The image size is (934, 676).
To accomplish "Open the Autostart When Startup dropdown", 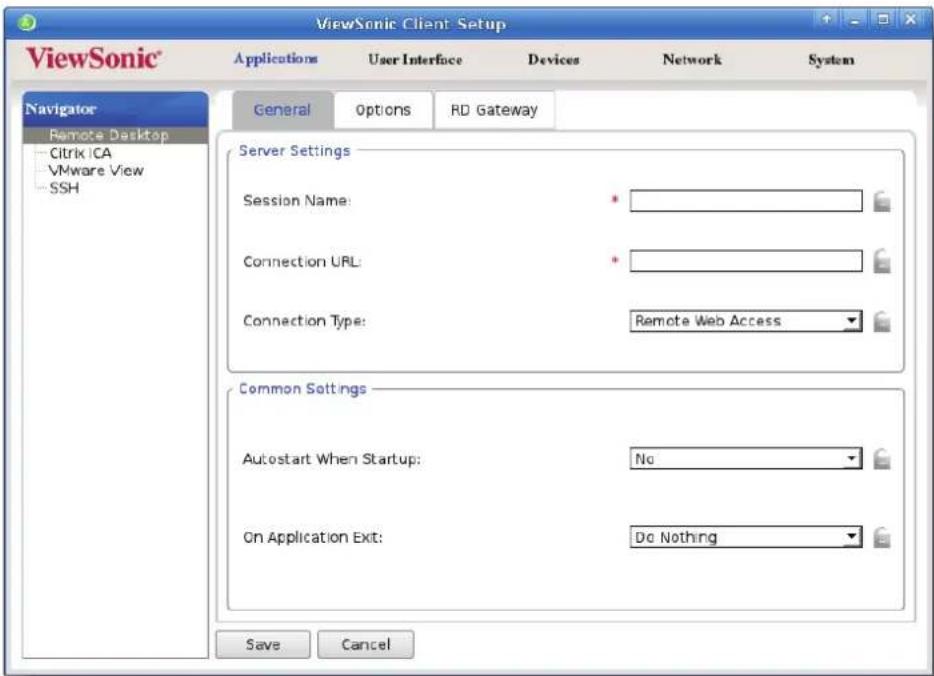I will [x=745, y=459].
